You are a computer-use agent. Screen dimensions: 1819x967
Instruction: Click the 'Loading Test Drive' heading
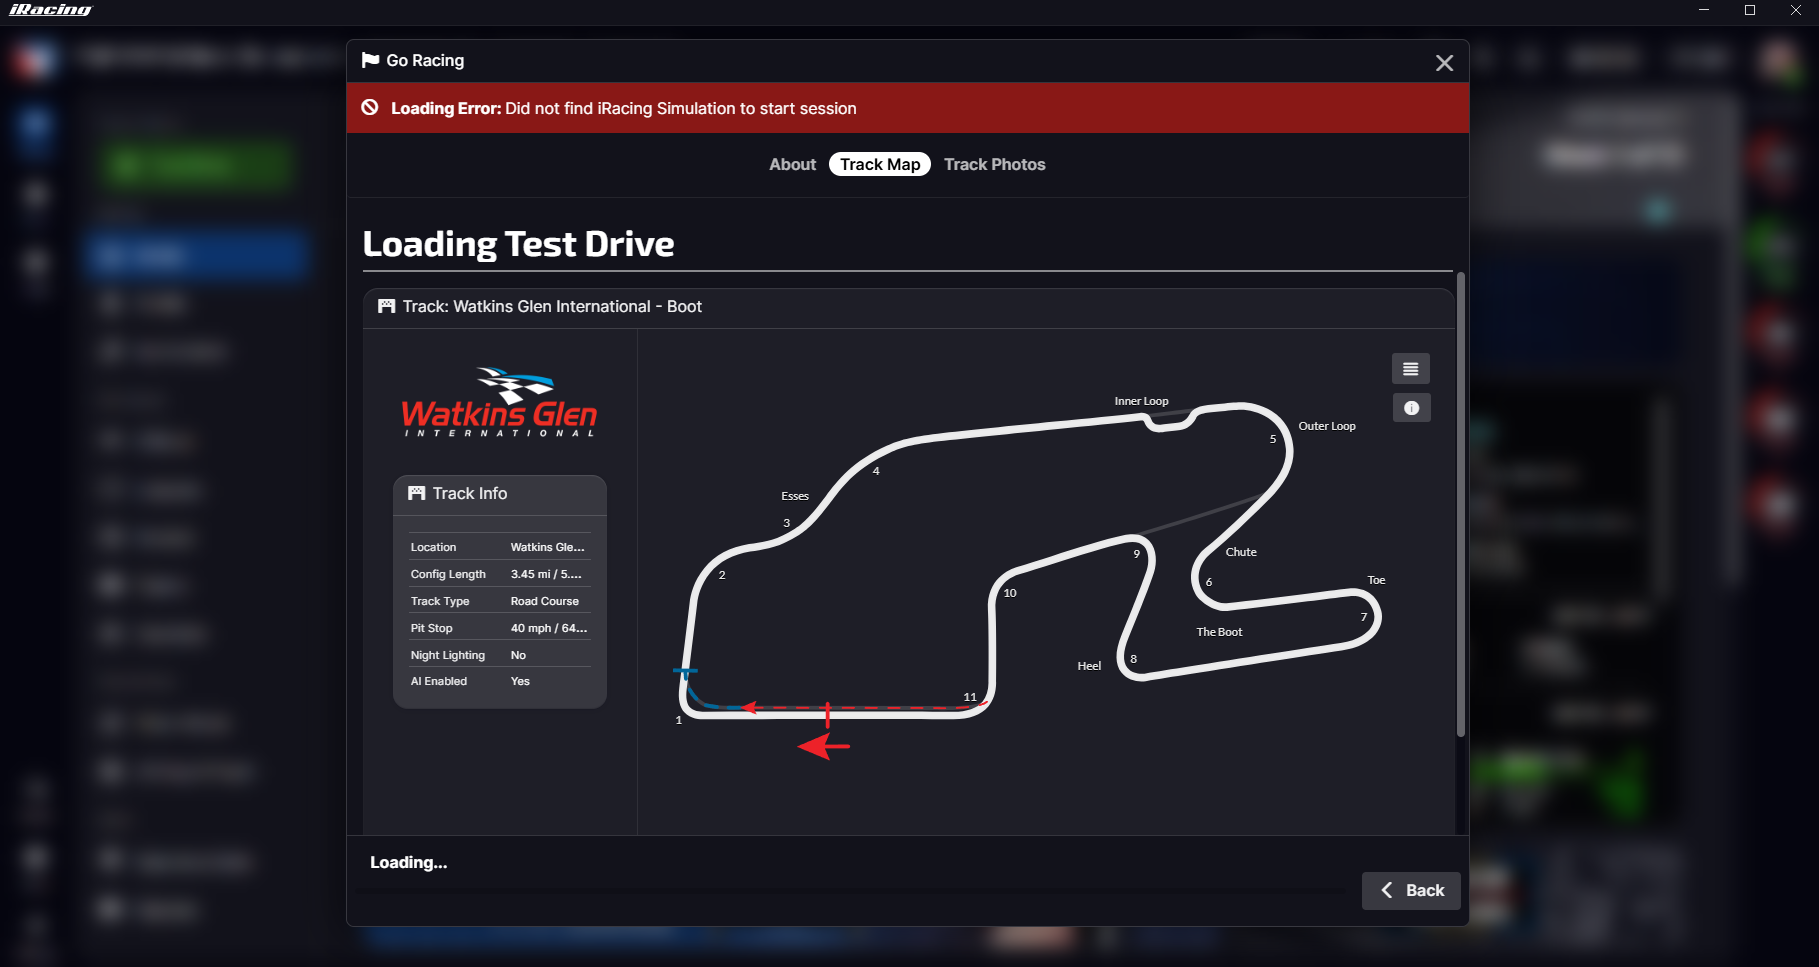[518, 244]
